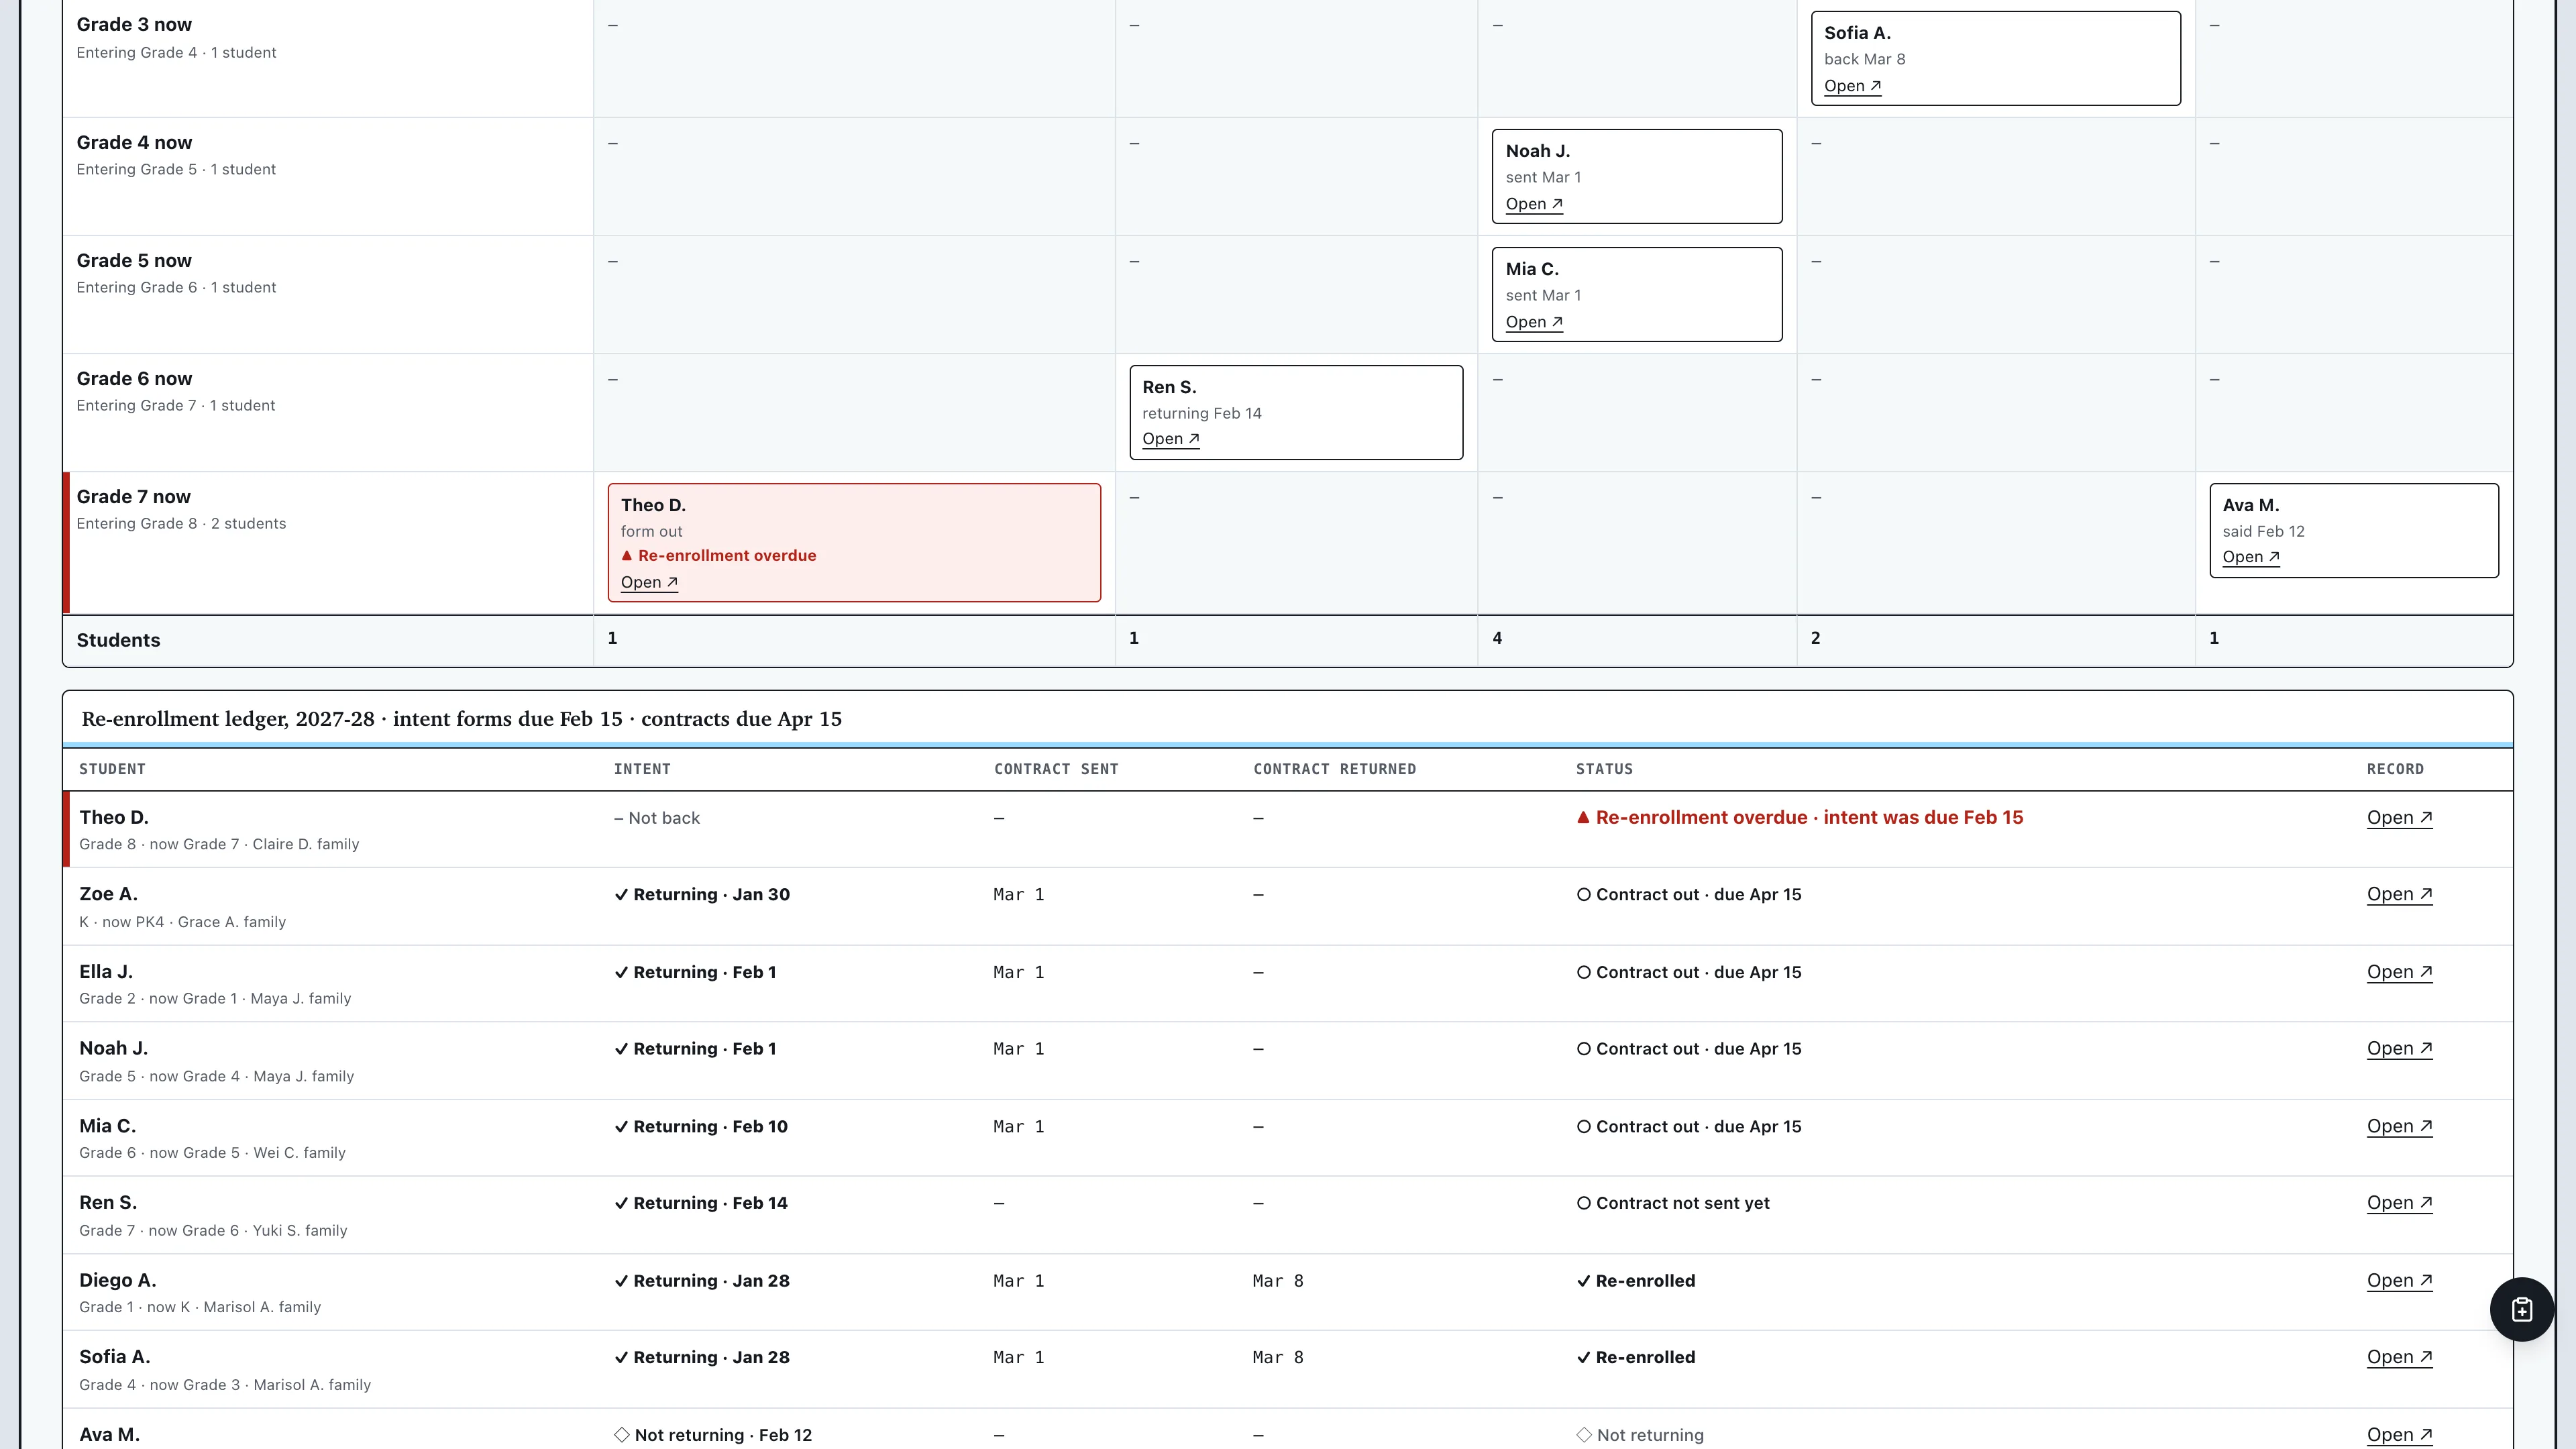Click Diego A. name in the ledger
The width and height of the screenshot is (2576, 1449).
coord(118,1281)
